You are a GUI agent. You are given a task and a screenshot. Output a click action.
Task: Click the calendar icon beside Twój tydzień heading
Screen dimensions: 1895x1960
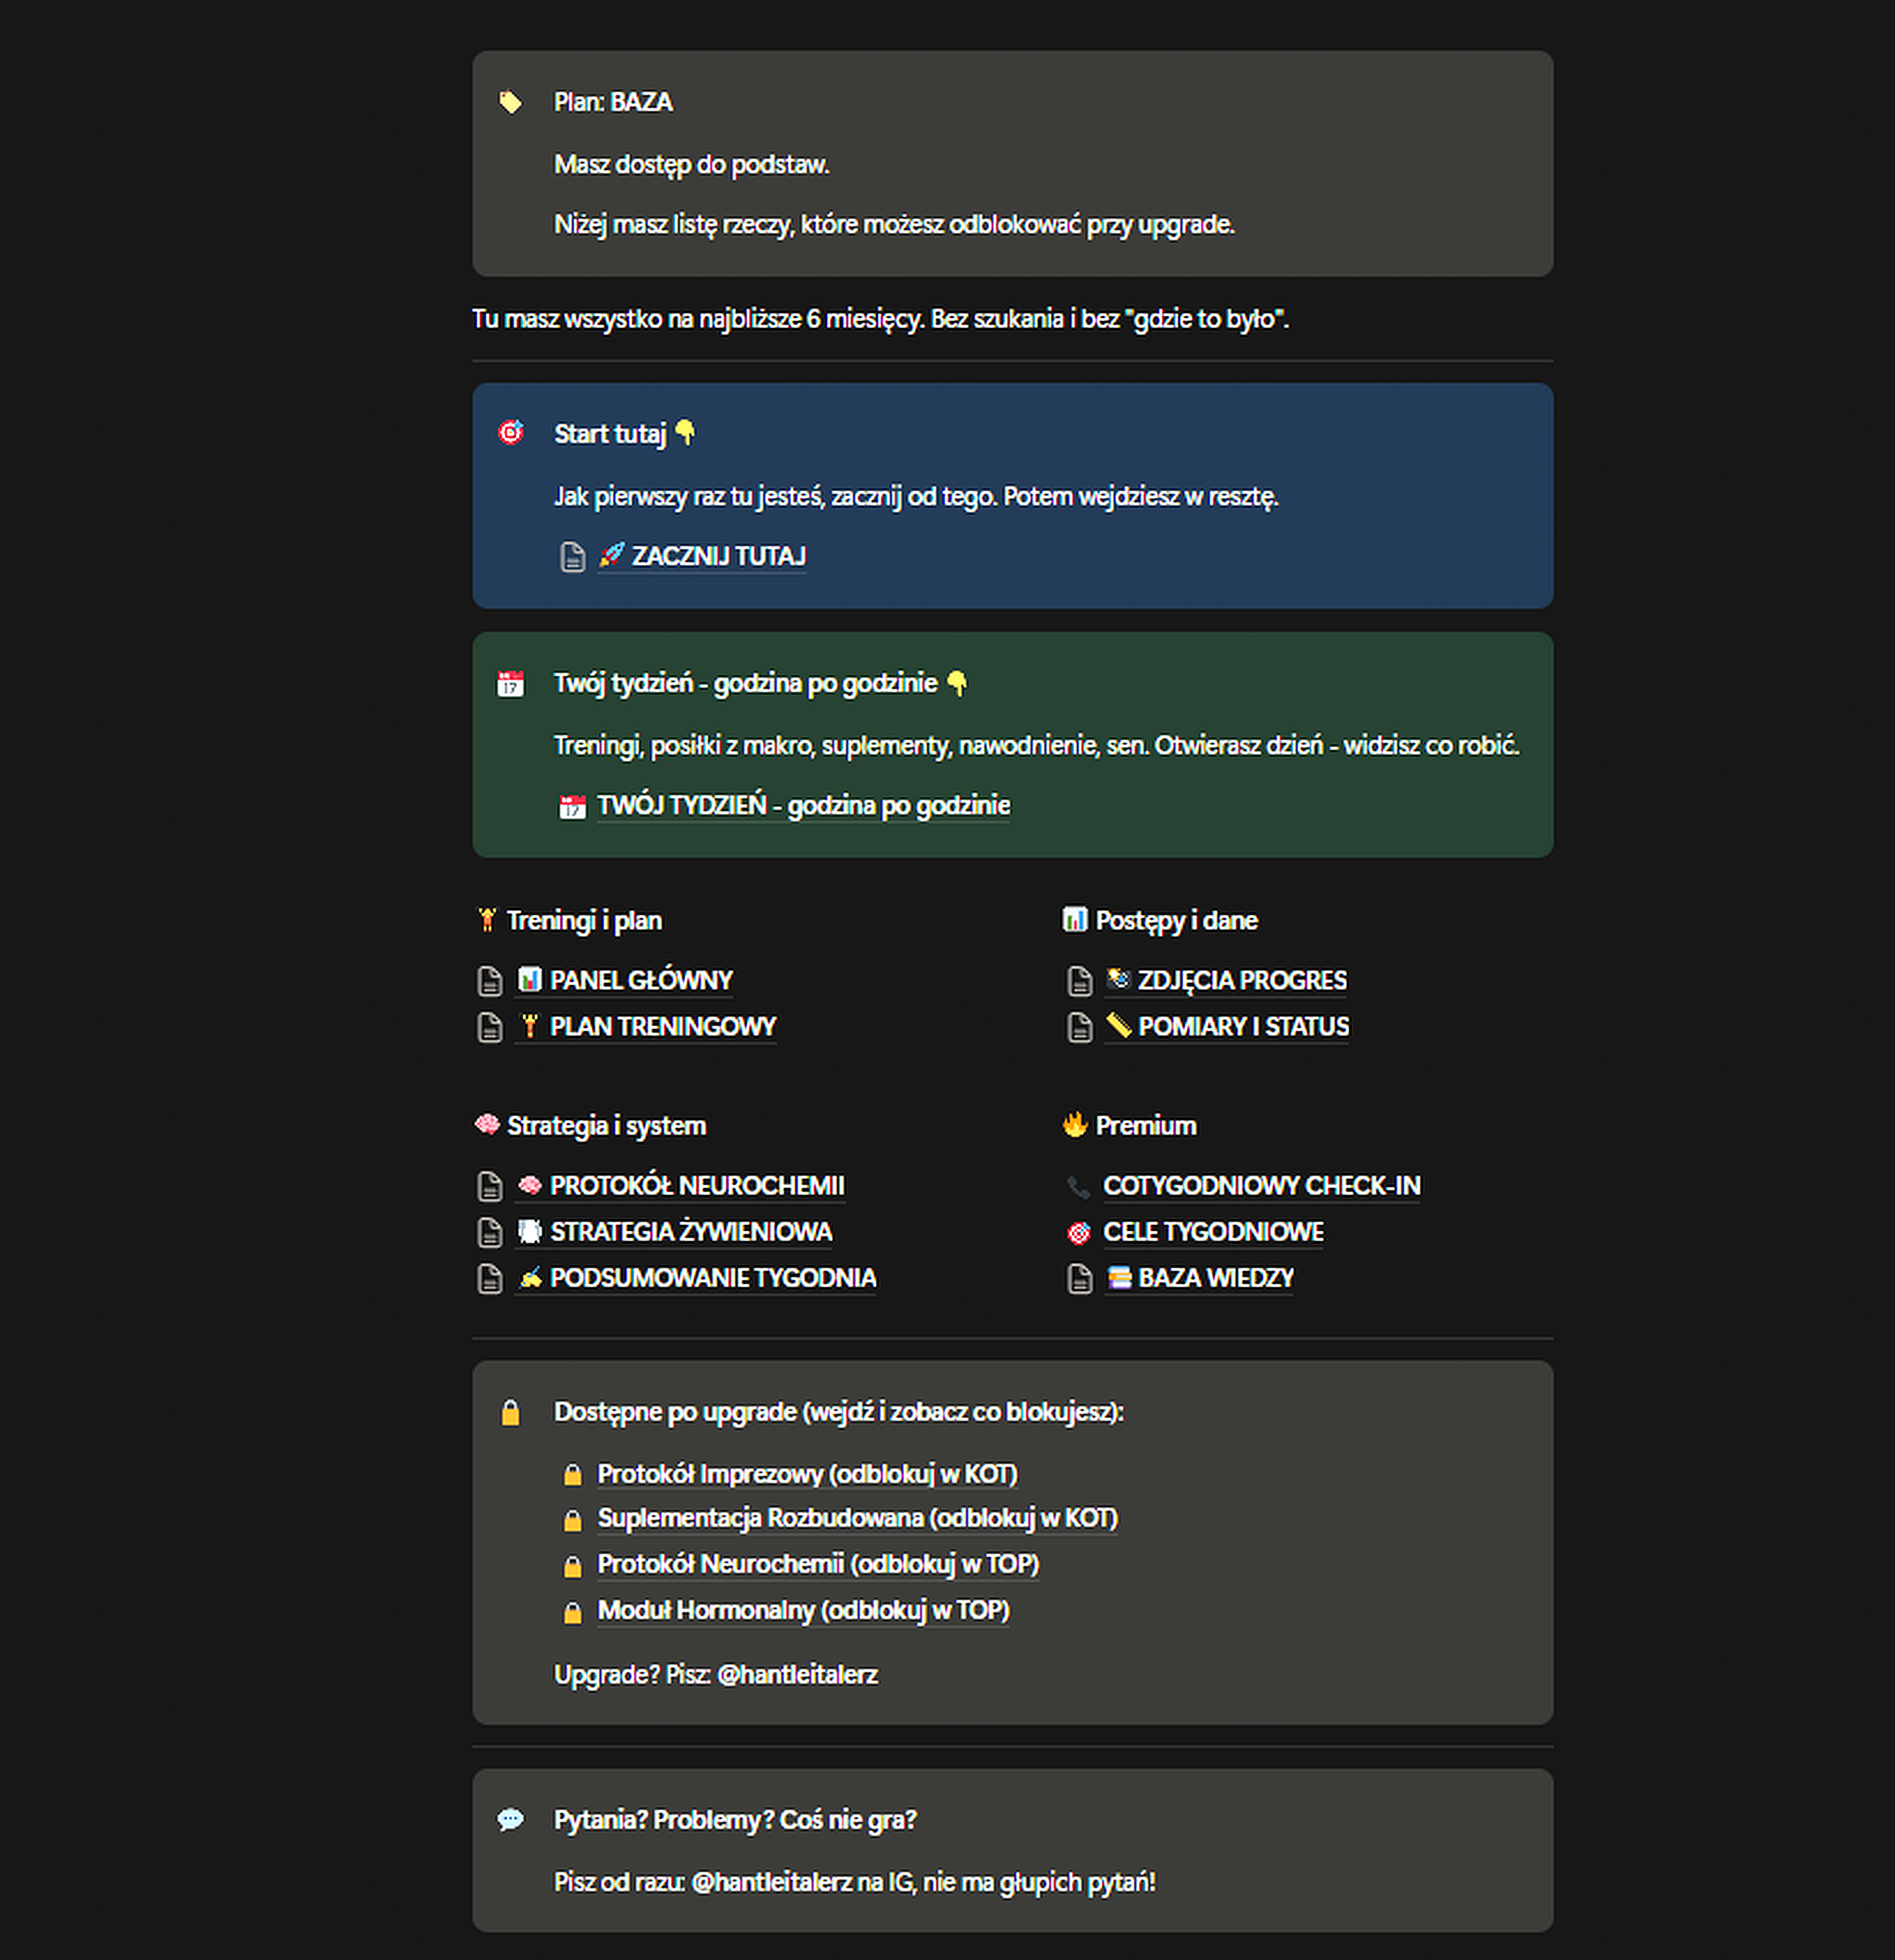(510, 684)
